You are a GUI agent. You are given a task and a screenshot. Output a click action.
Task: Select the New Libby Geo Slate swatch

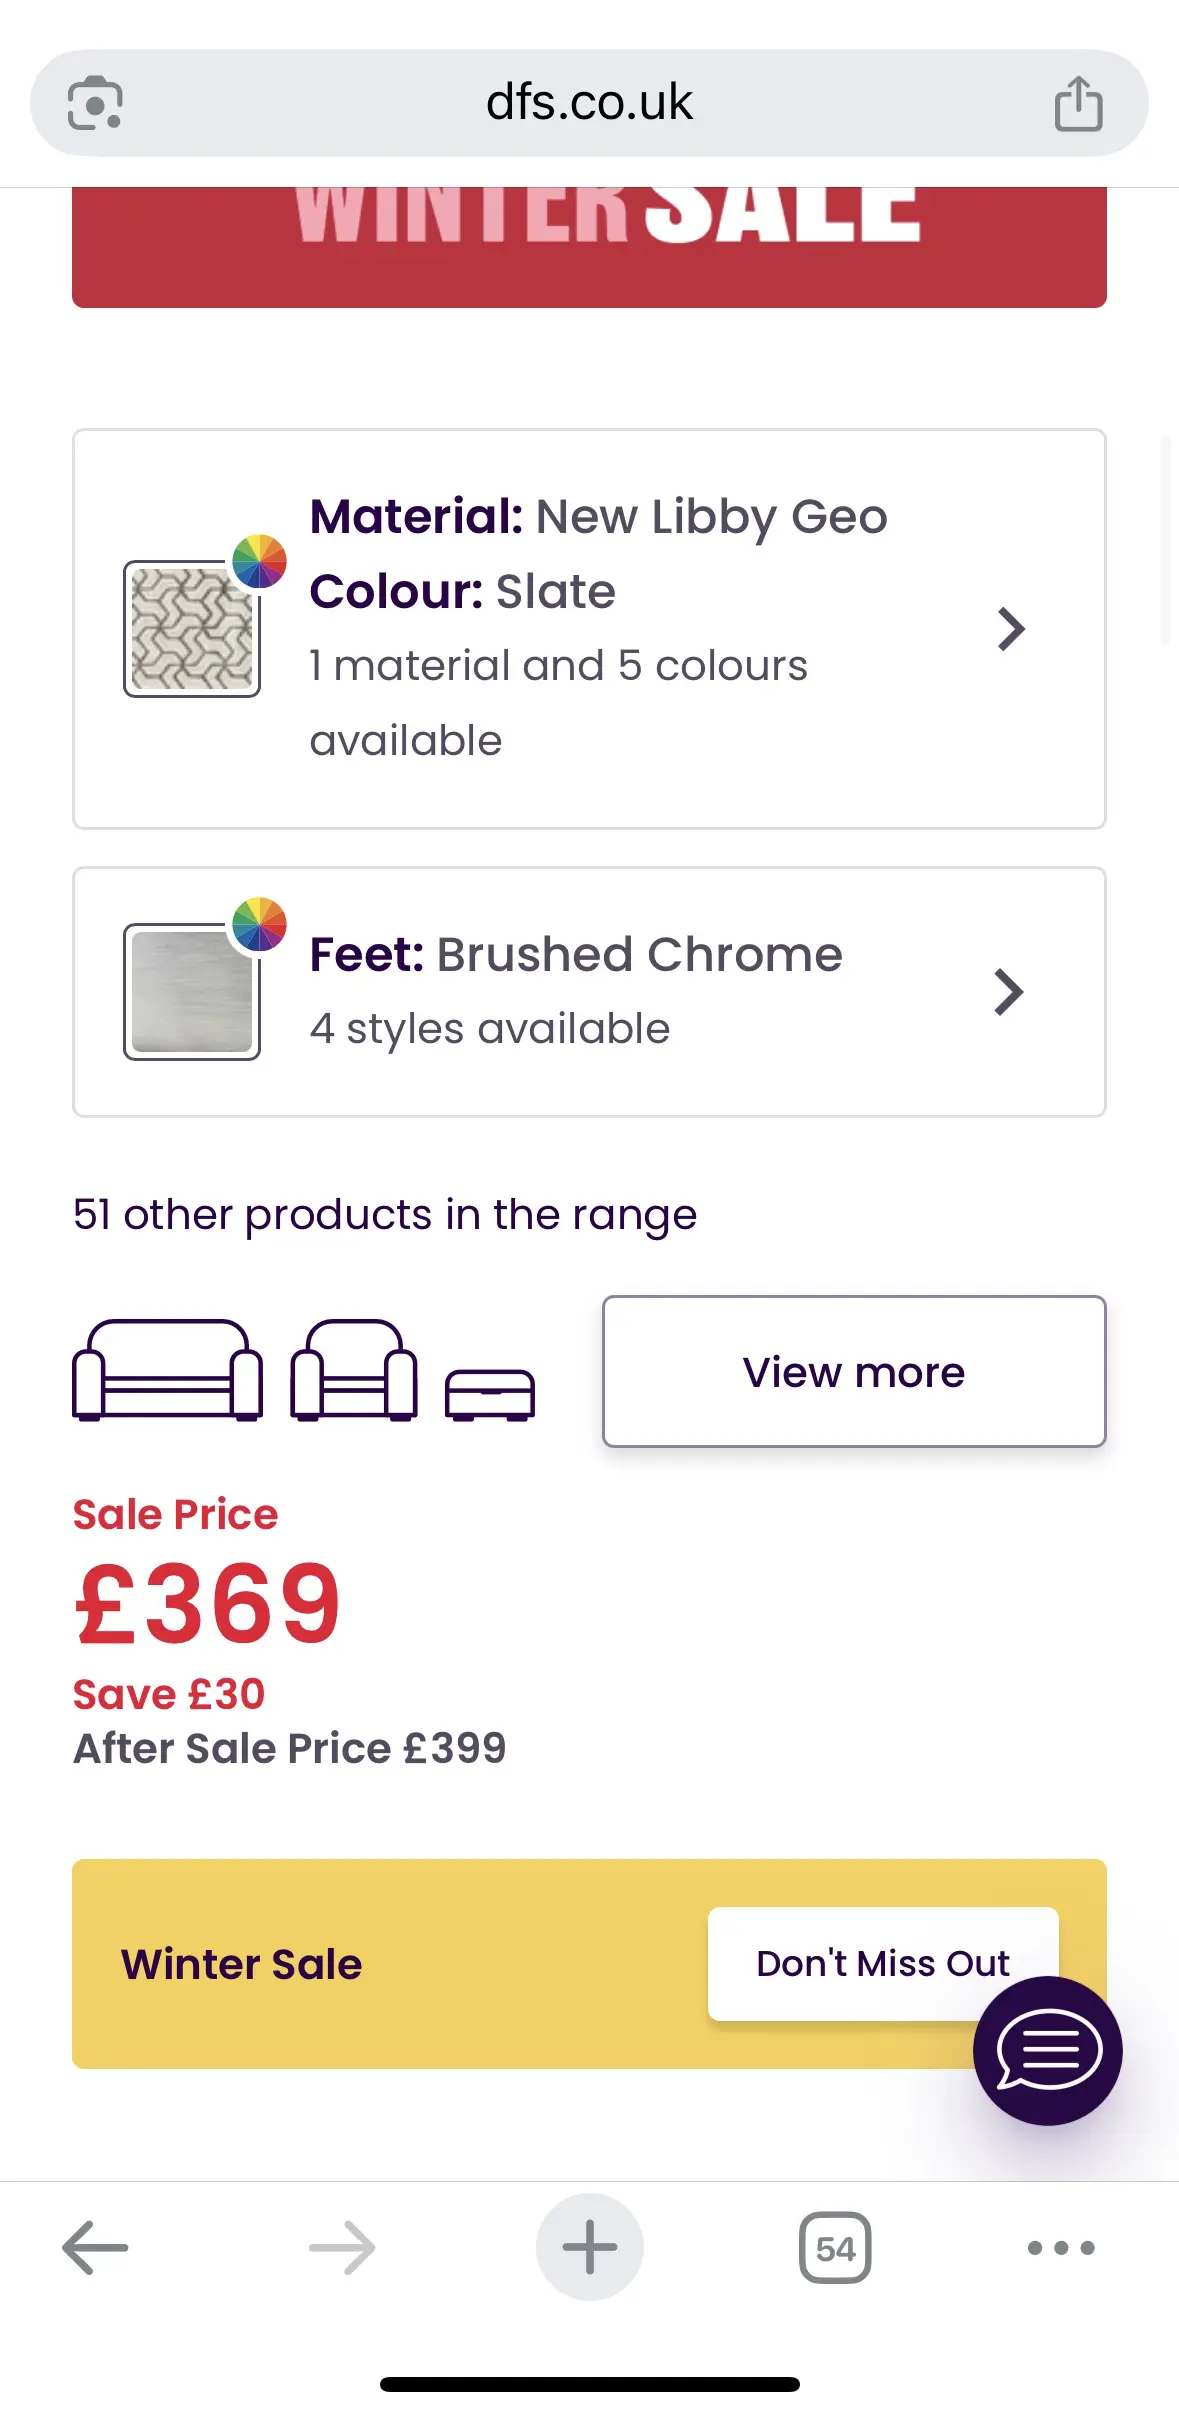tap(192, 629)
